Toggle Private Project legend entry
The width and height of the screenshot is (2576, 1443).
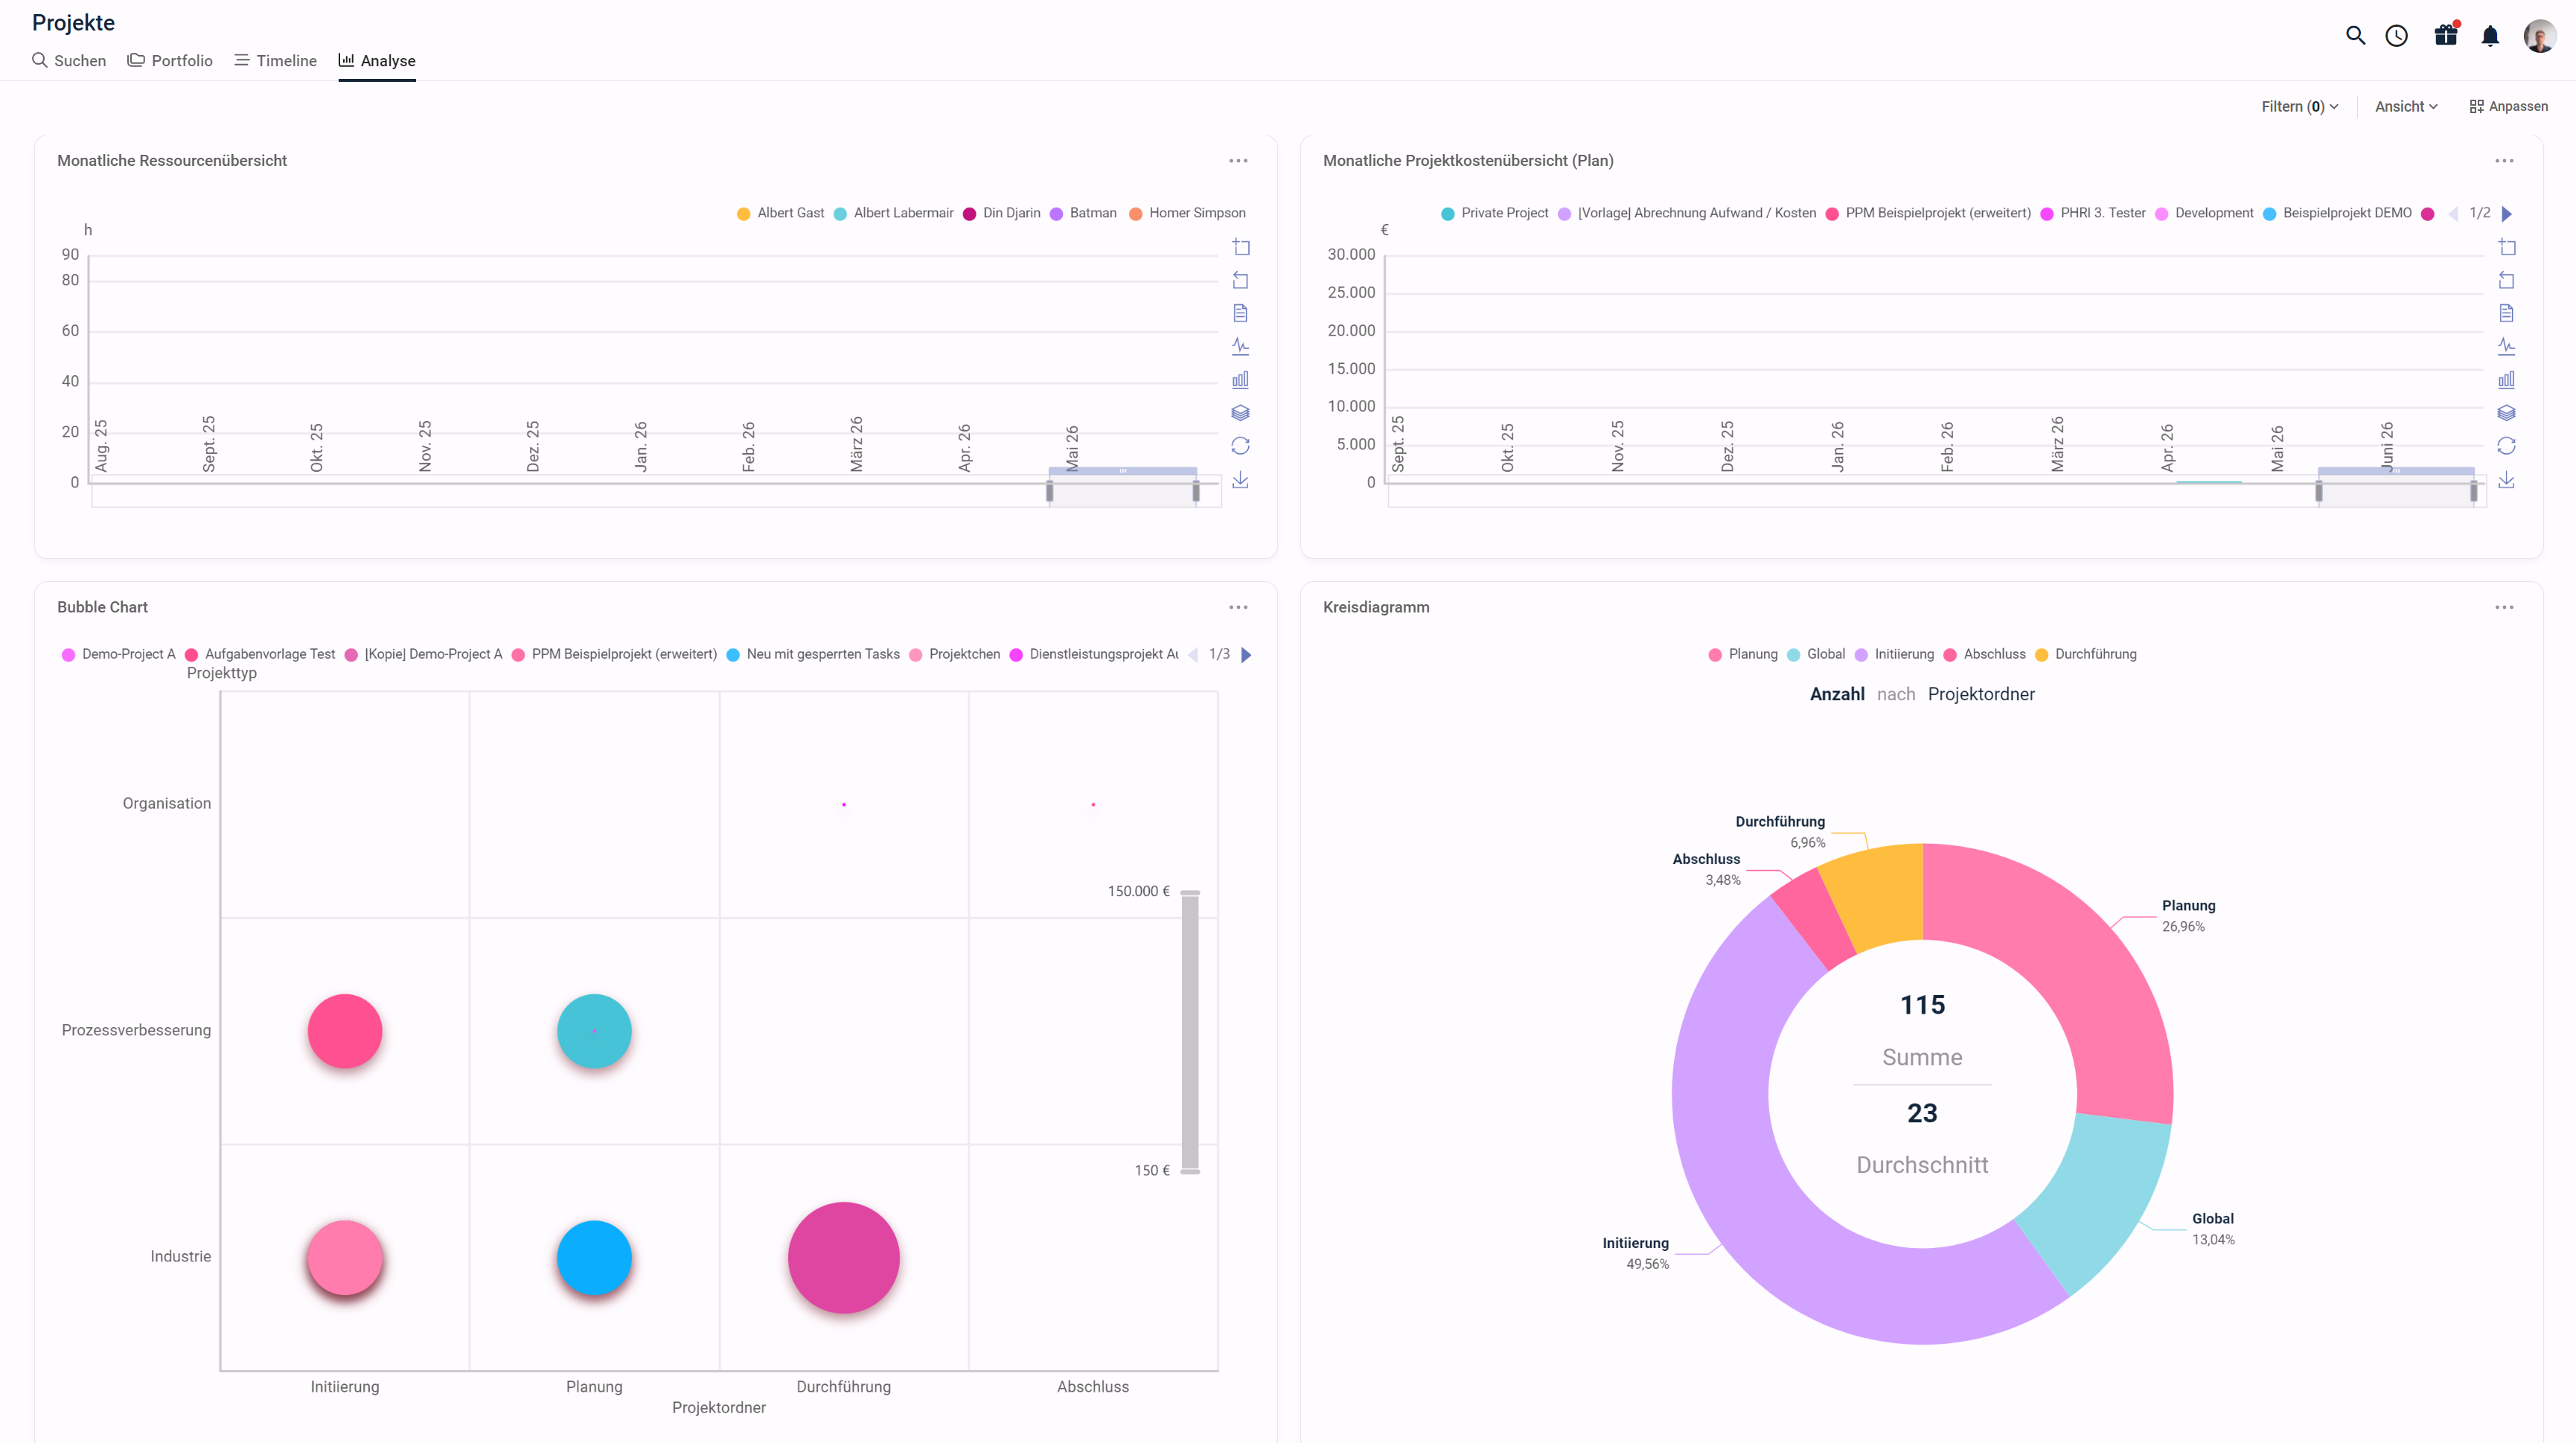[1494, 213]
